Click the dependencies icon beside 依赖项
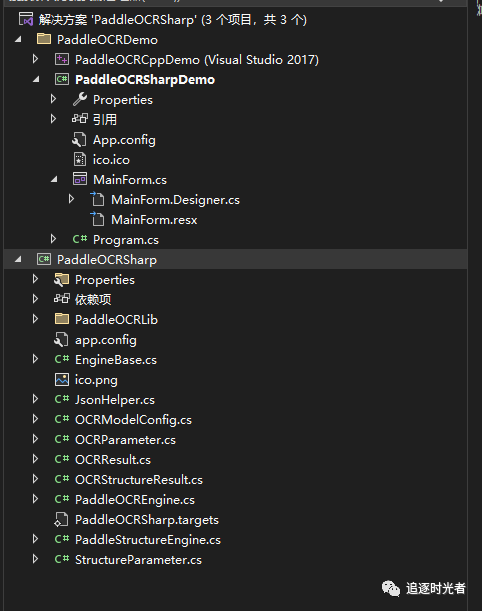The image size is (482, 611). 62,298
